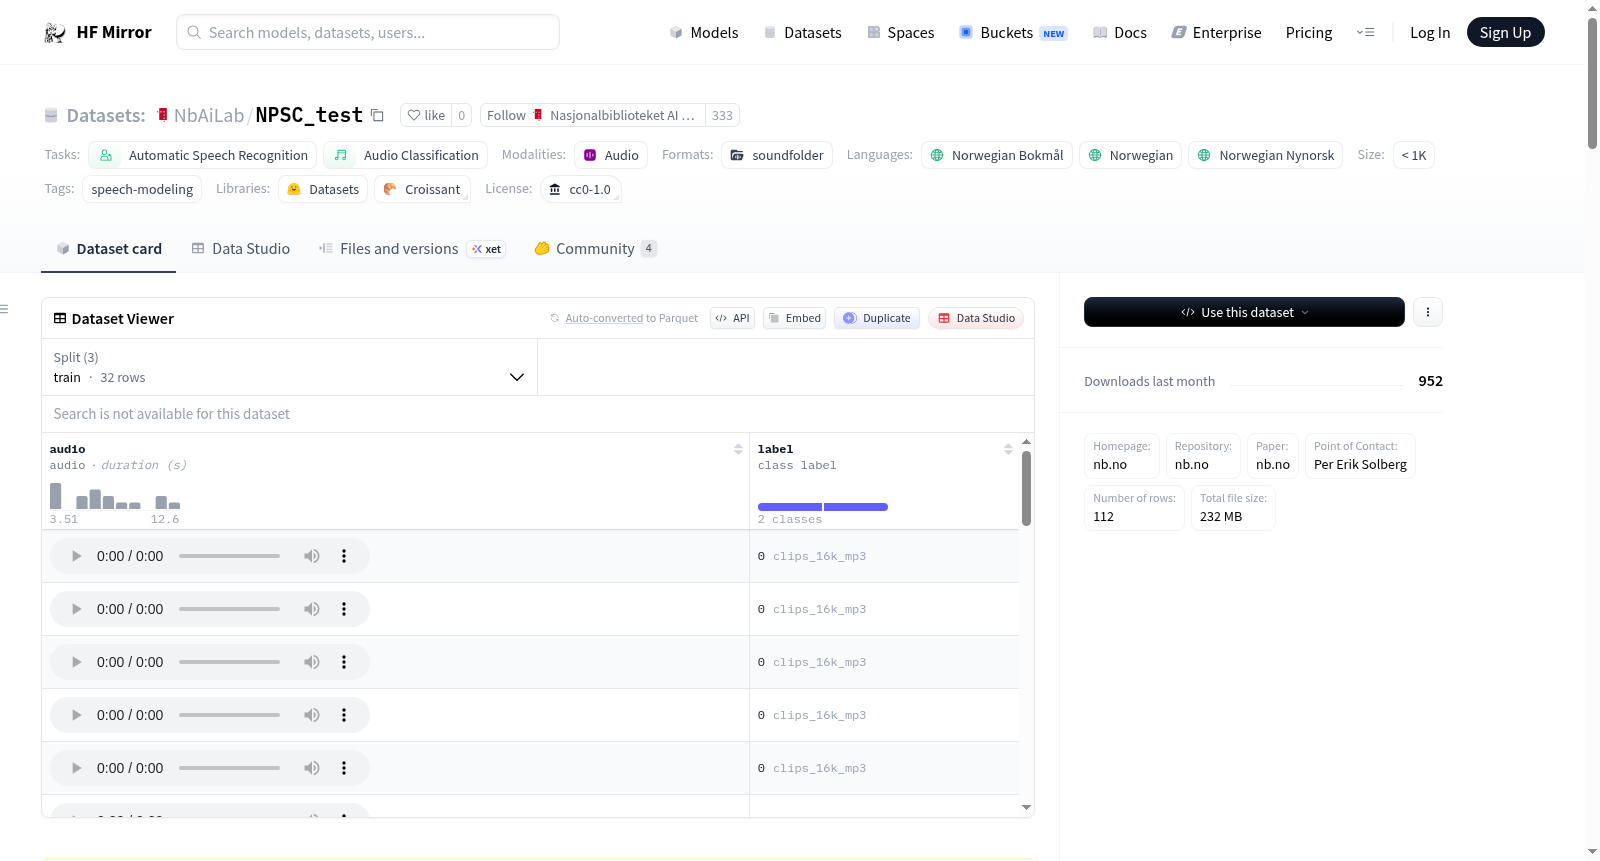Open more options on fourth audio player
The image size is (1600, 861).
coord(344,715)
